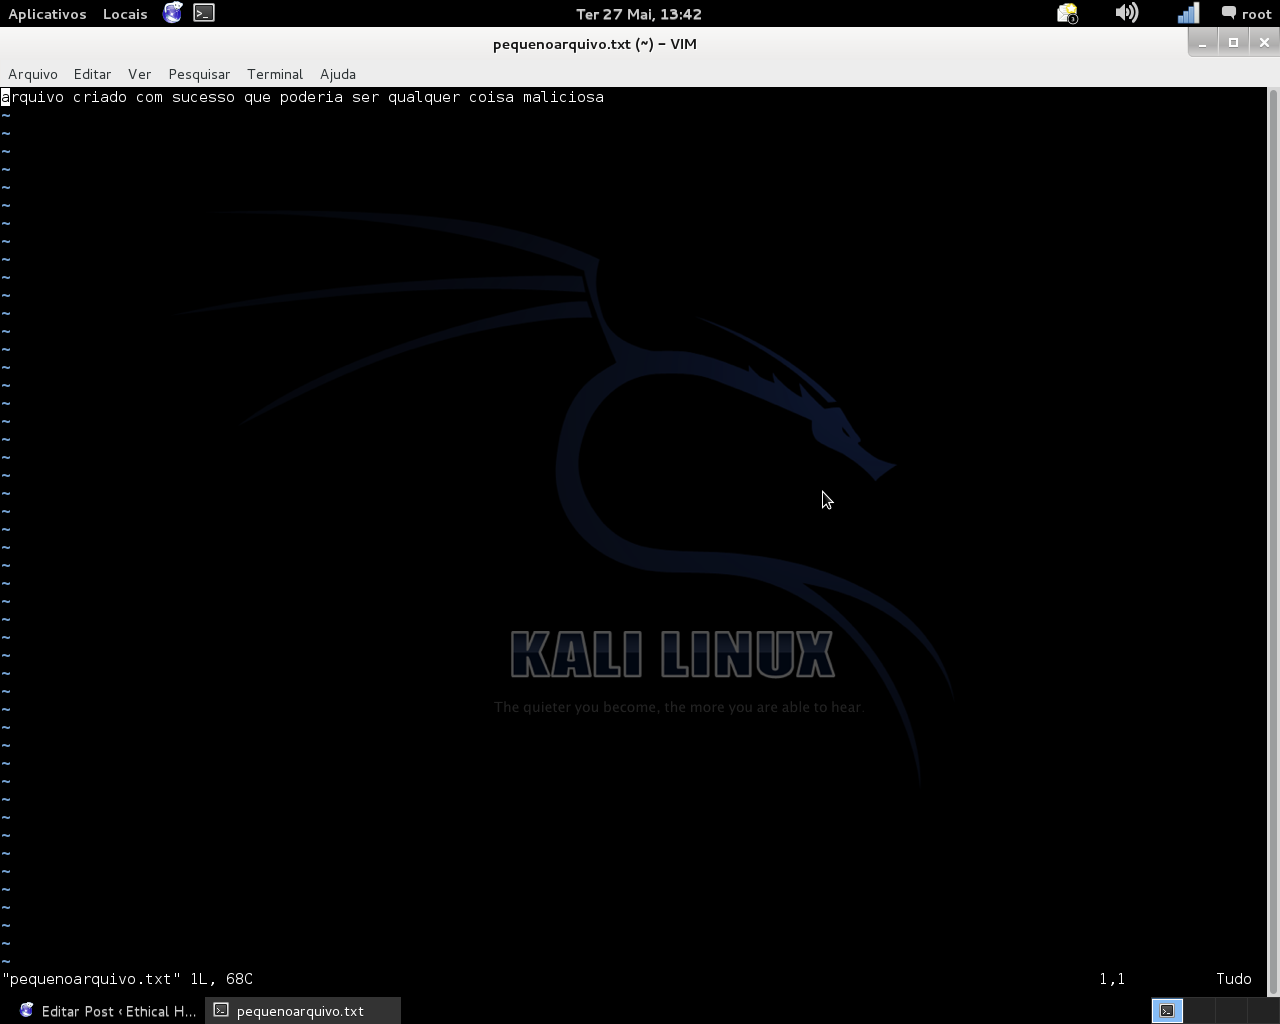Open the volume speaker icon

point(1127,13)
